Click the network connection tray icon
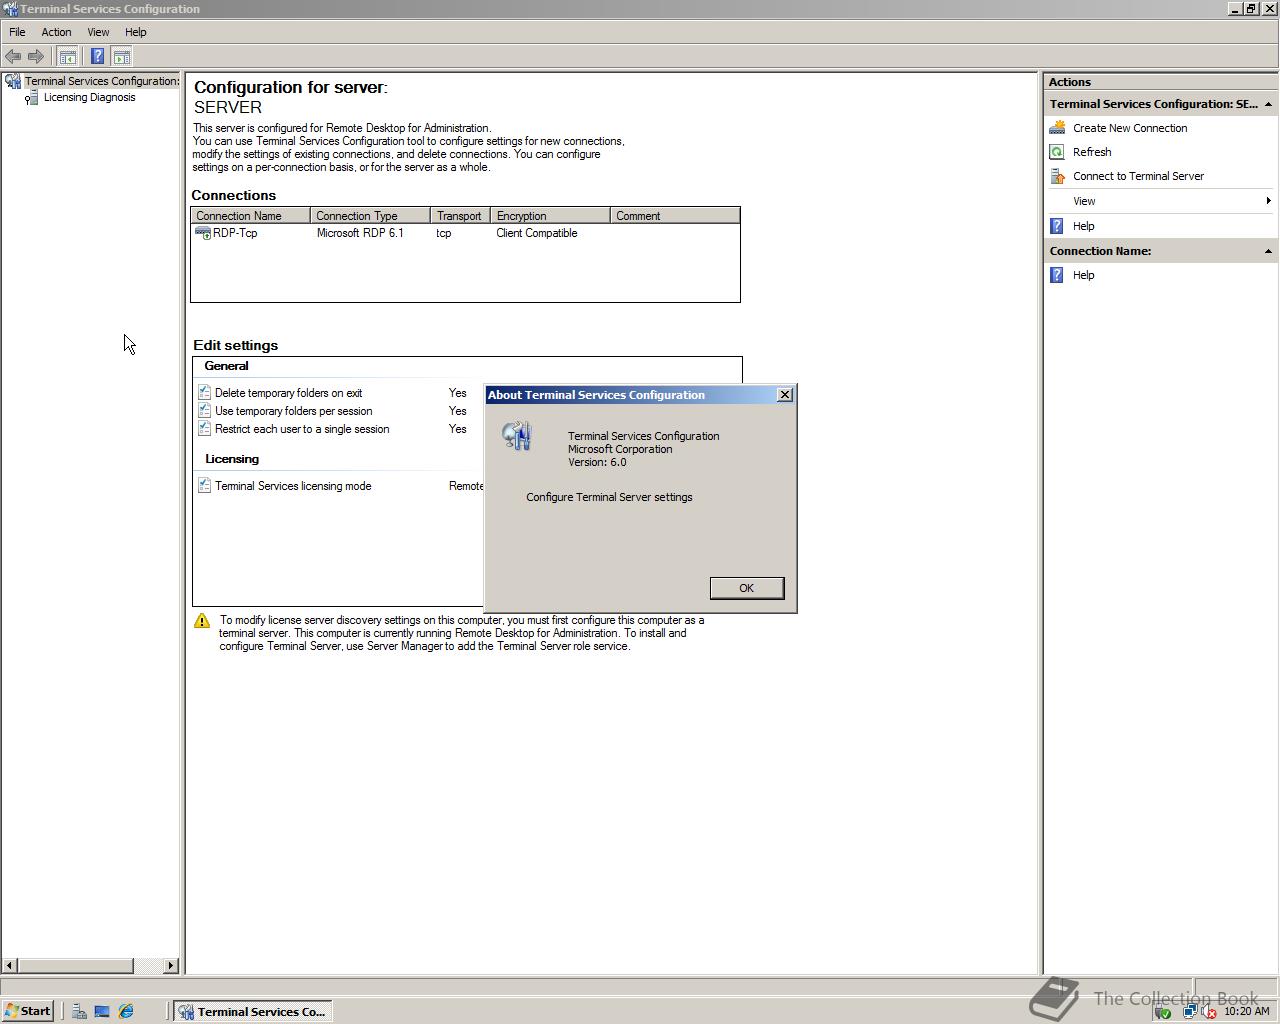Screen dimensions: 1280x1024 [x=1188, y=1011]
